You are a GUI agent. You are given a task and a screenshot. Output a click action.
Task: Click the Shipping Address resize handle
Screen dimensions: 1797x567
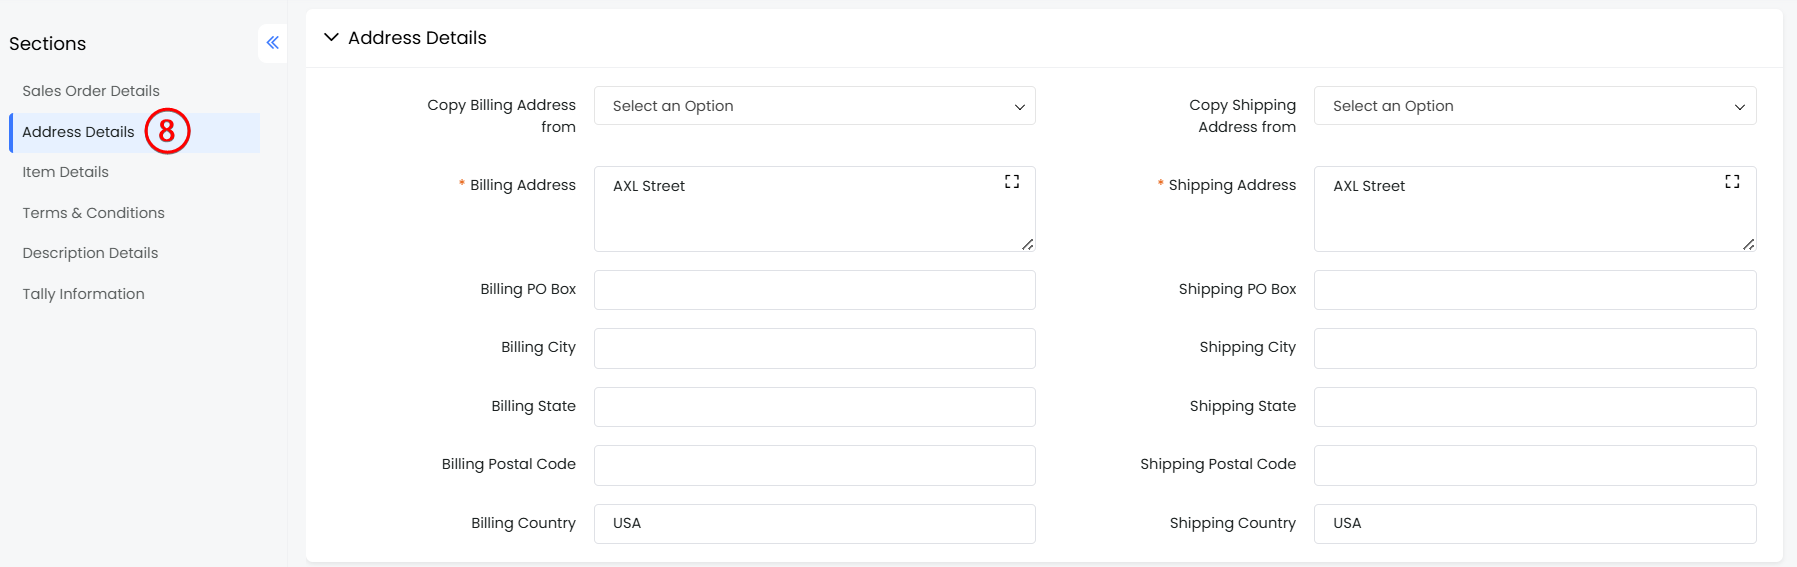(1748, 244)
